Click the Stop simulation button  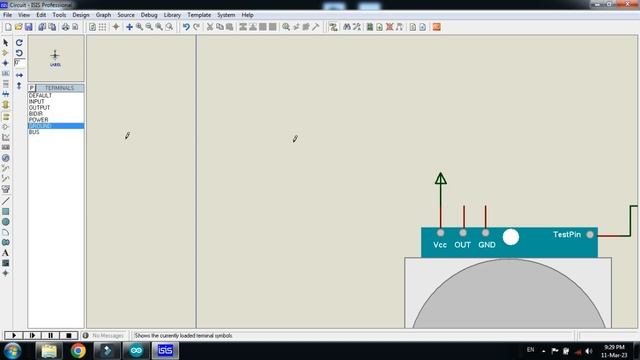pyautogui.click(x=69, y=336)
